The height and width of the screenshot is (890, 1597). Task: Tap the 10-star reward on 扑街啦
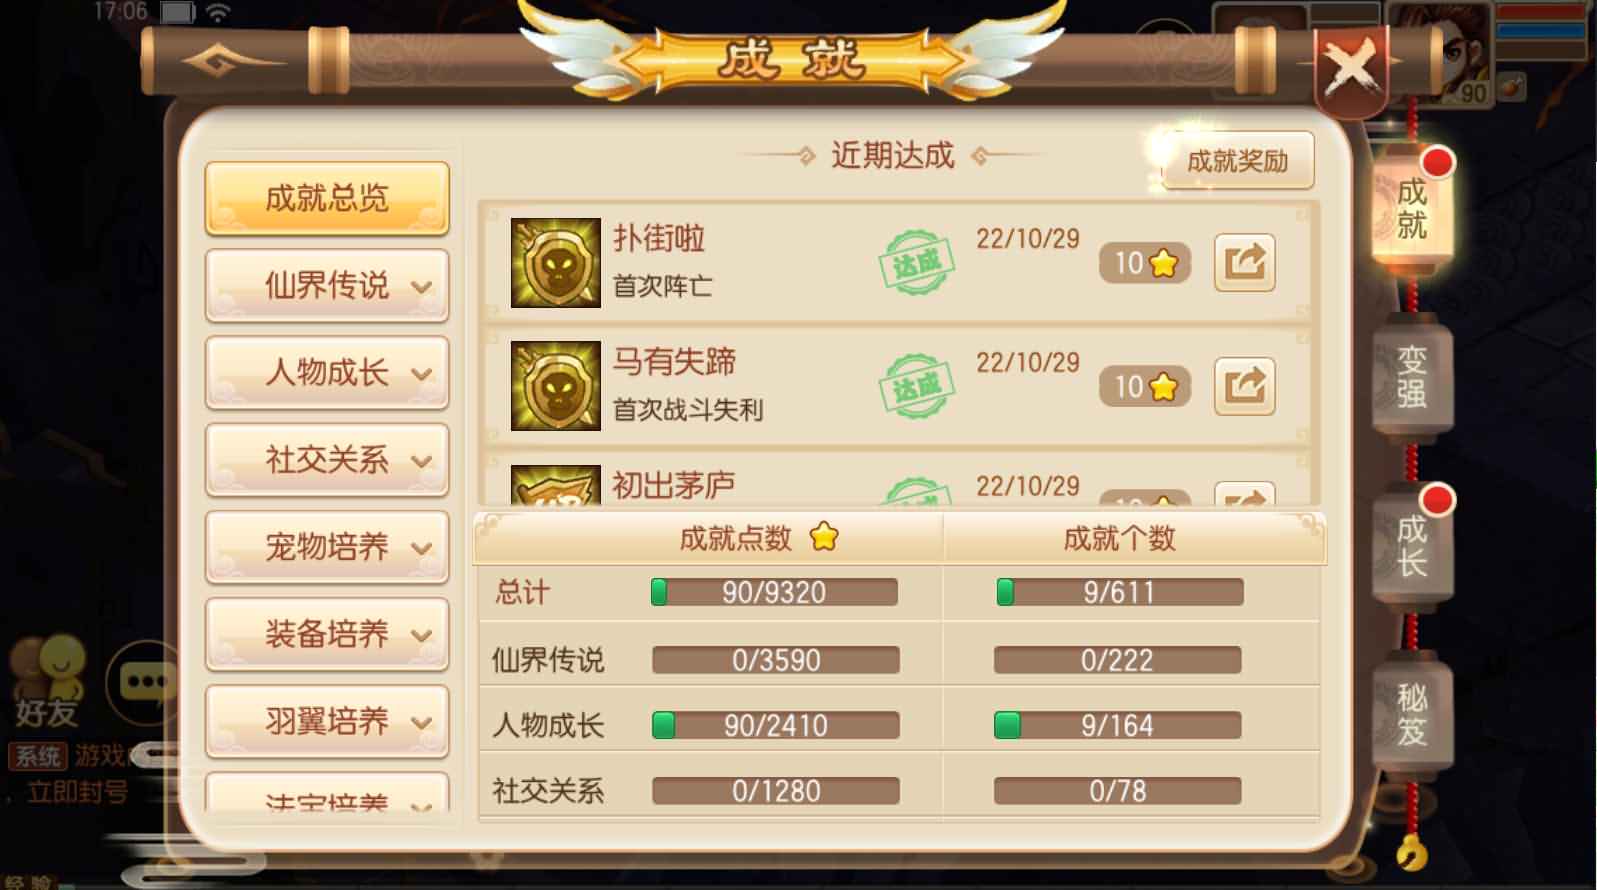1145,263
